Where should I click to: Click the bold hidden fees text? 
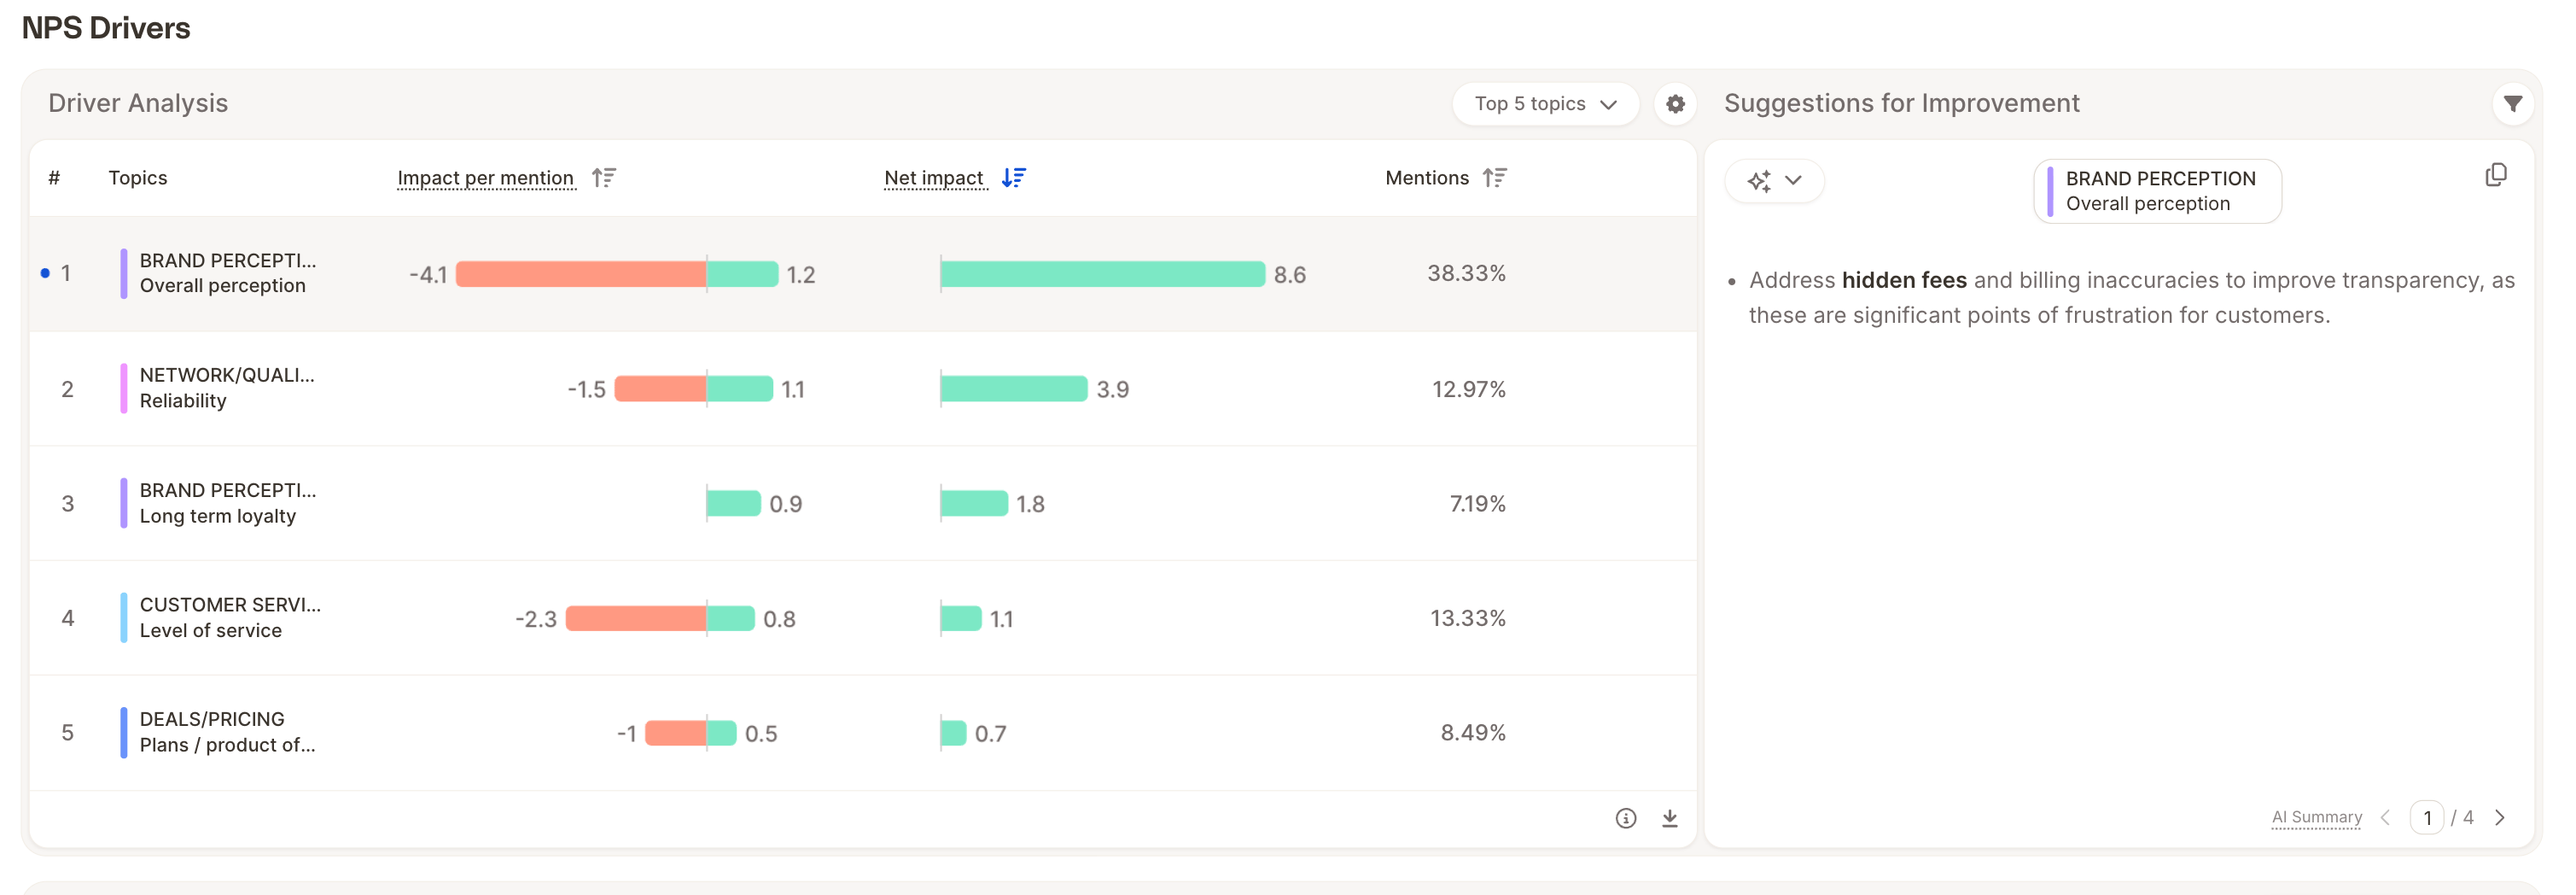[1903, 281]
